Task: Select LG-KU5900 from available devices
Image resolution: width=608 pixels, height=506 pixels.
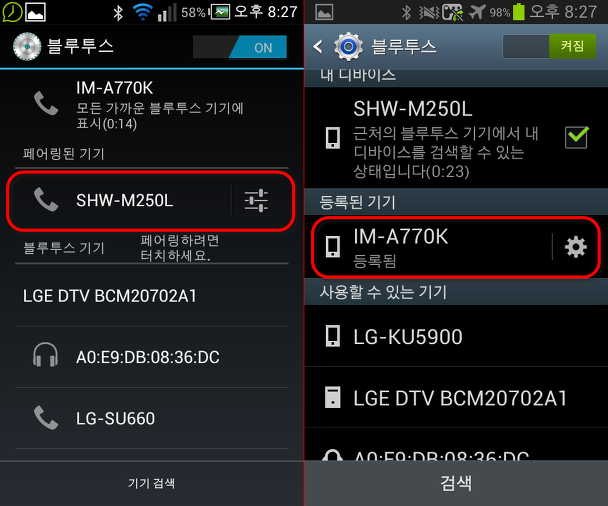Action: pyautogui.click(x=456, y=336)
